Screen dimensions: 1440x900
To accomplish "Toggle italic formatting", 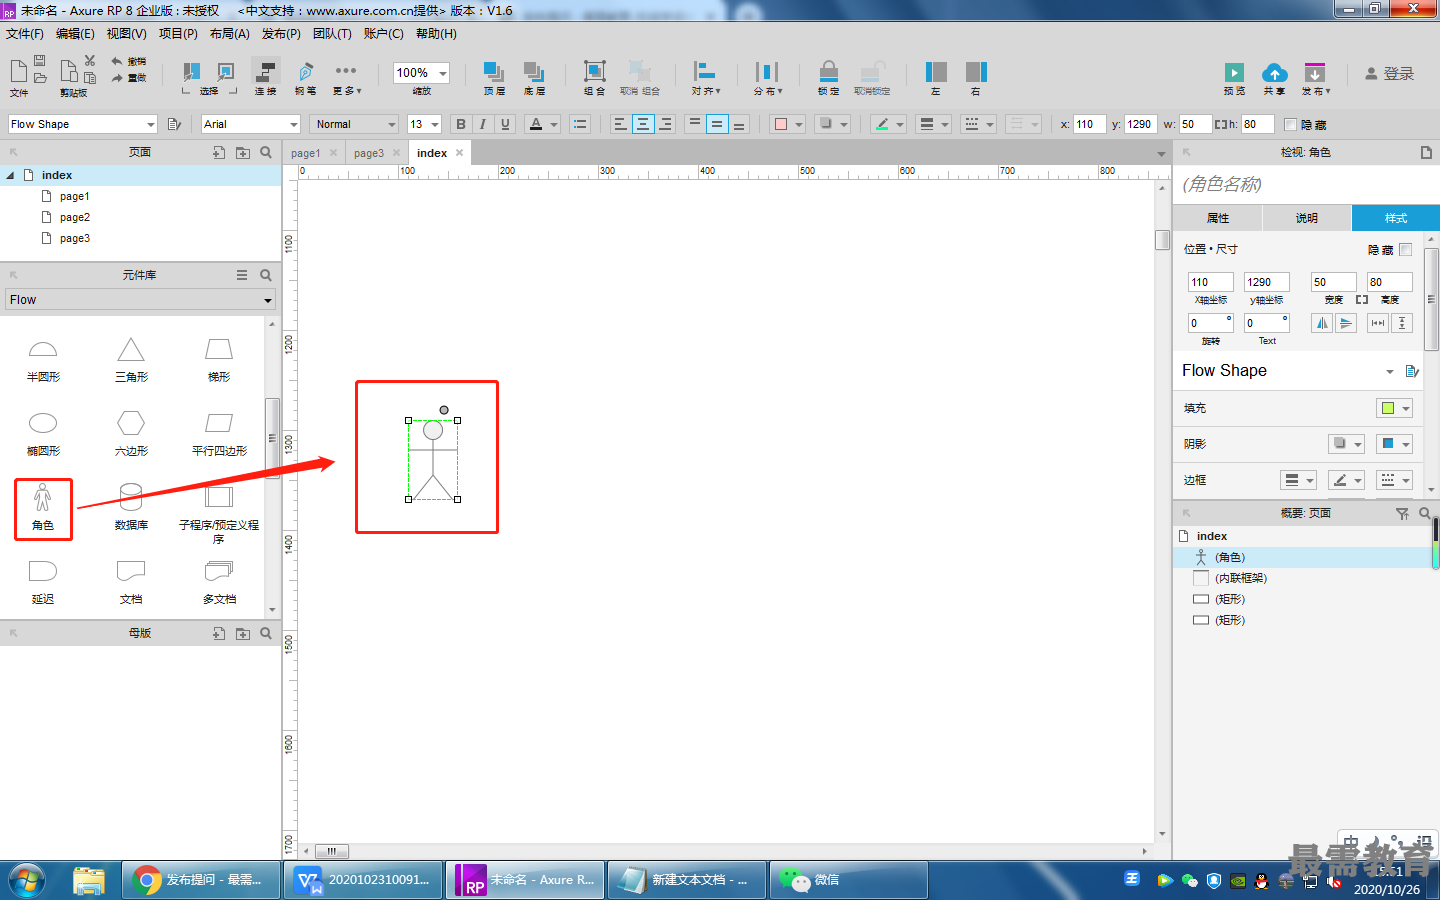I will [x=483, y=124].
